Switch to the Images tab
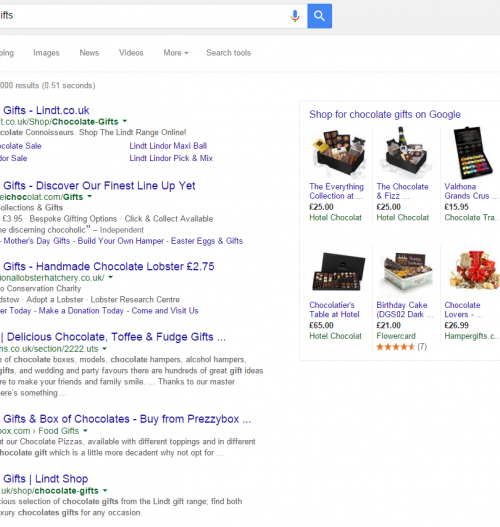 (x=46, y=53)
